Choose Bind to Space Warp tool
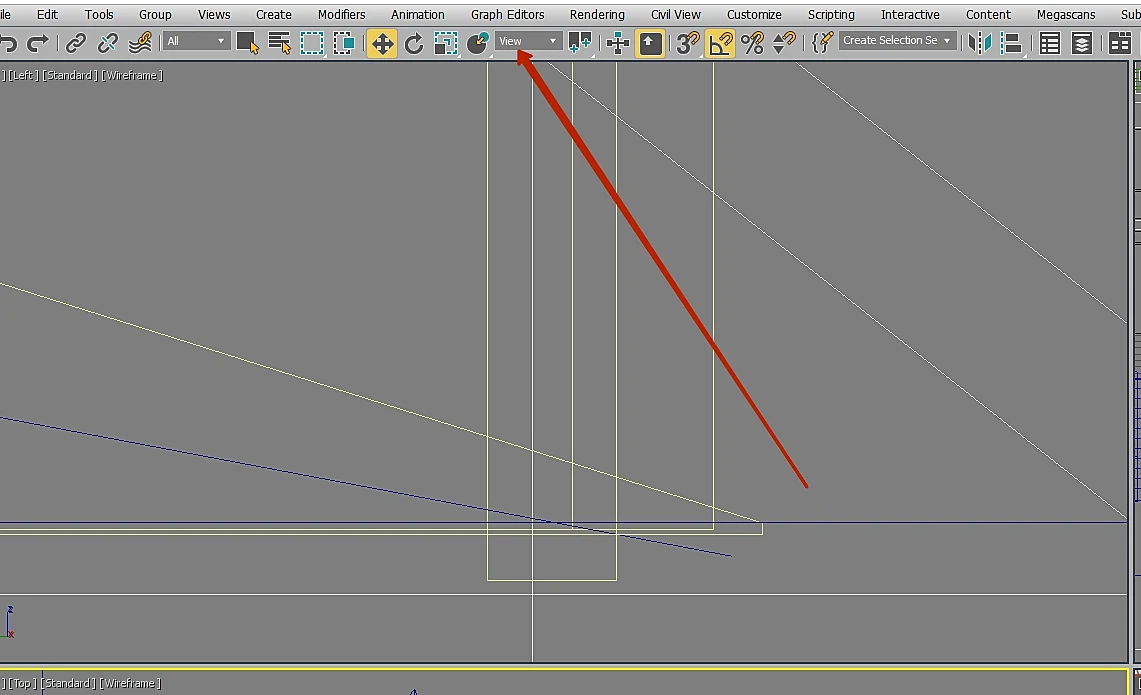 [140, 44]
